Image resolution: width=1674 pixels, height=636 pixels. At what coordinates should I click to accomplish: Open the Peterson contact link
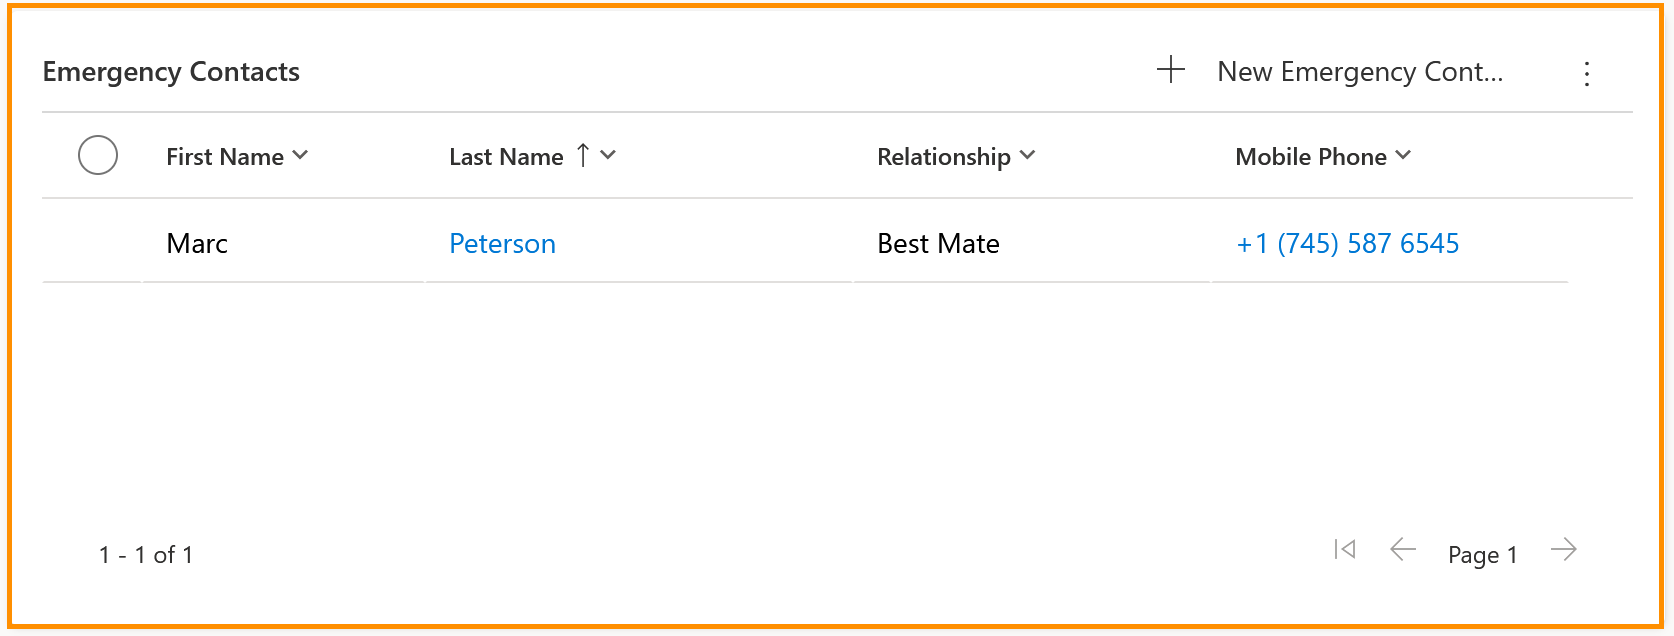click(x=502, y=244)
